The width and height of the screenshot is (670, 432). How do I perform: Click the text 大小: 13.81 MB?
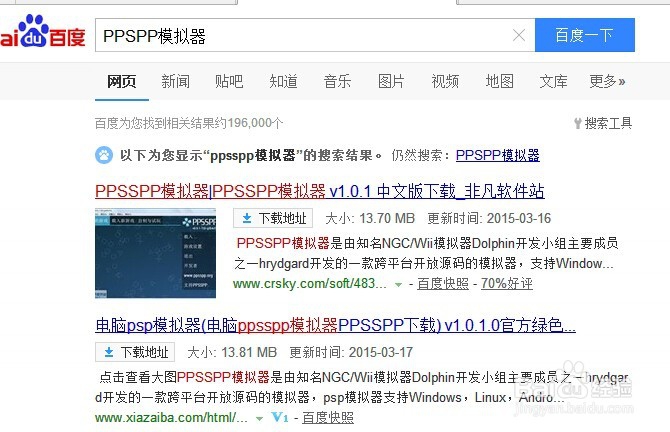click(232, 353)
